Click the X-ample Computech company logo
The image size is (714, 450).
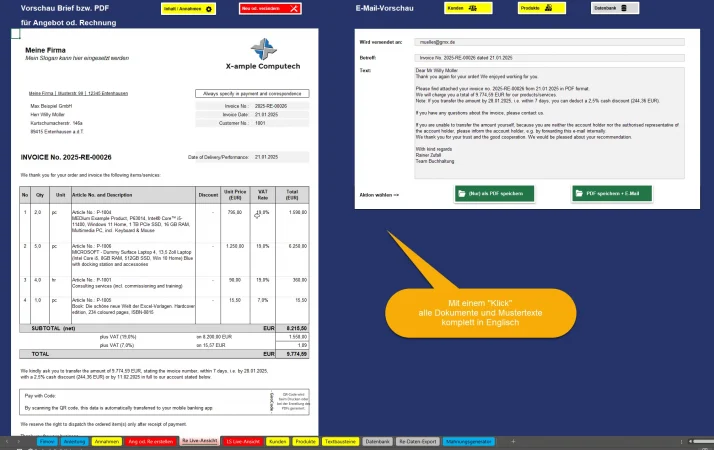tap(265, 53)
